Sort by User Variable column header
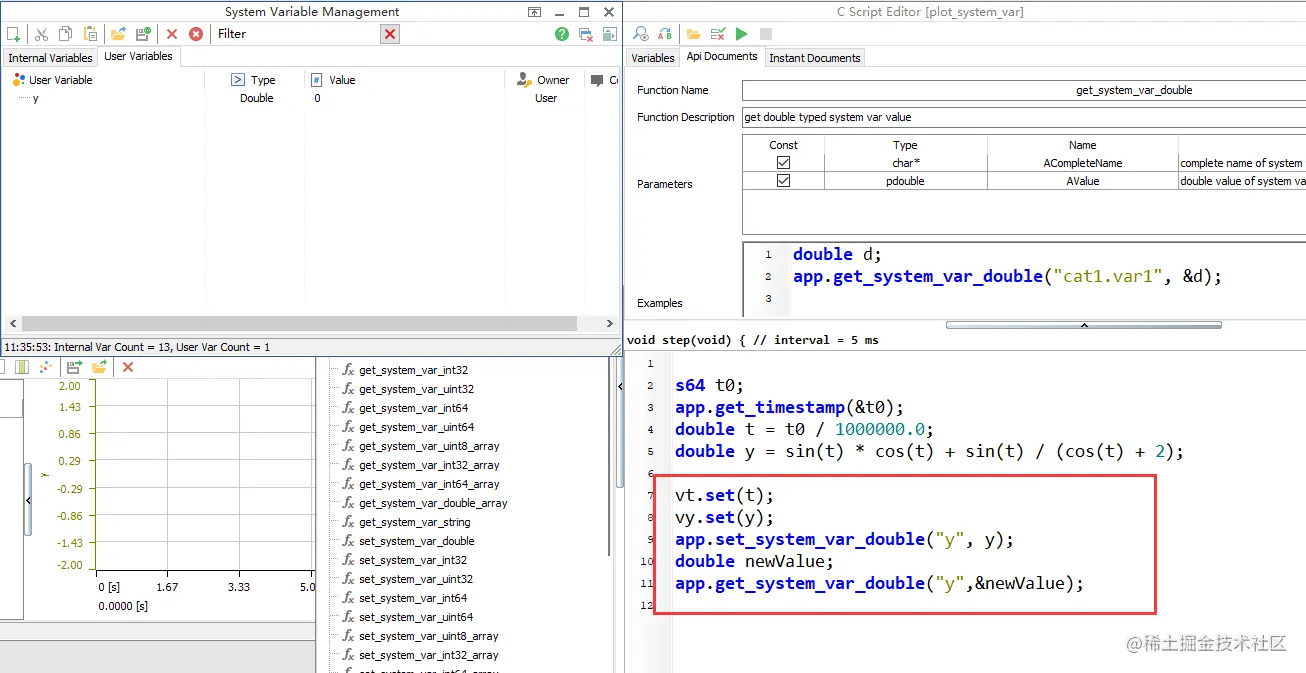The image size is (1306, 673). 102,80
